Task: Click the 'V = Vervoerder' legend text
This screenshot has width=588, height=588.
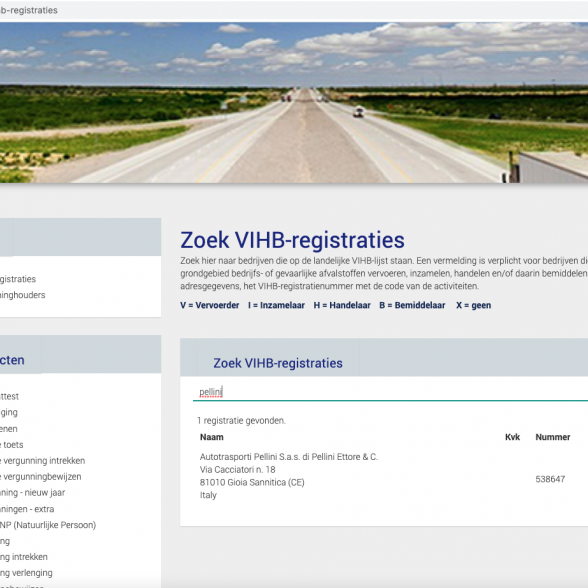Action: coord(210,305)
